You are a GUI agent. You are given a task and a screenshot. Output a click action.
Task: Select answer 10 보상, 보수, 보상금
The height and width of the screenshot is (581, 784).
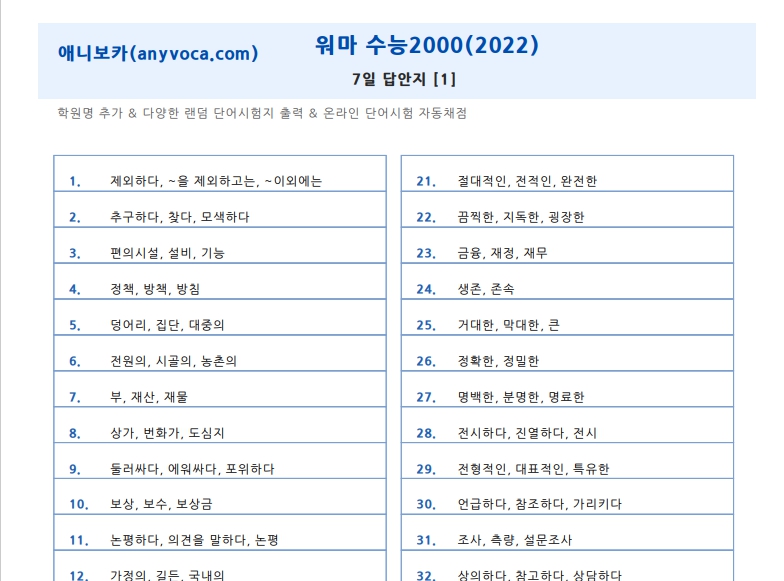coord(161,504)
